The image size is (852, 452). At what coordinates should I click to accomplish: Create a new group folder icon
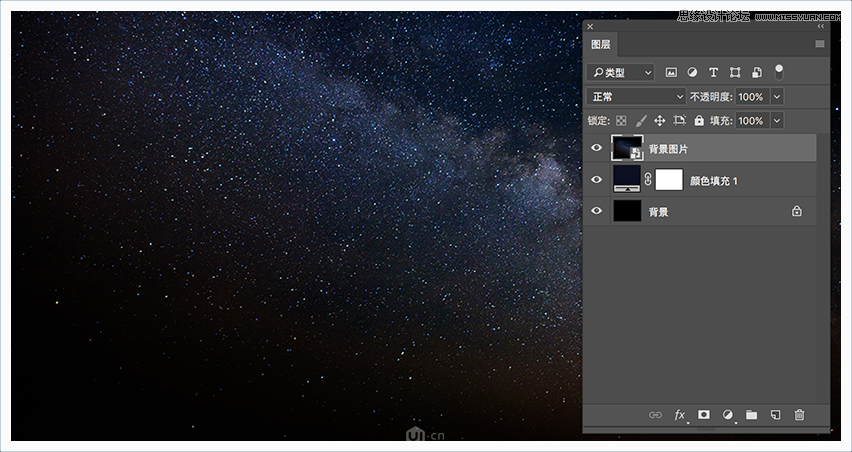(751, 415)
